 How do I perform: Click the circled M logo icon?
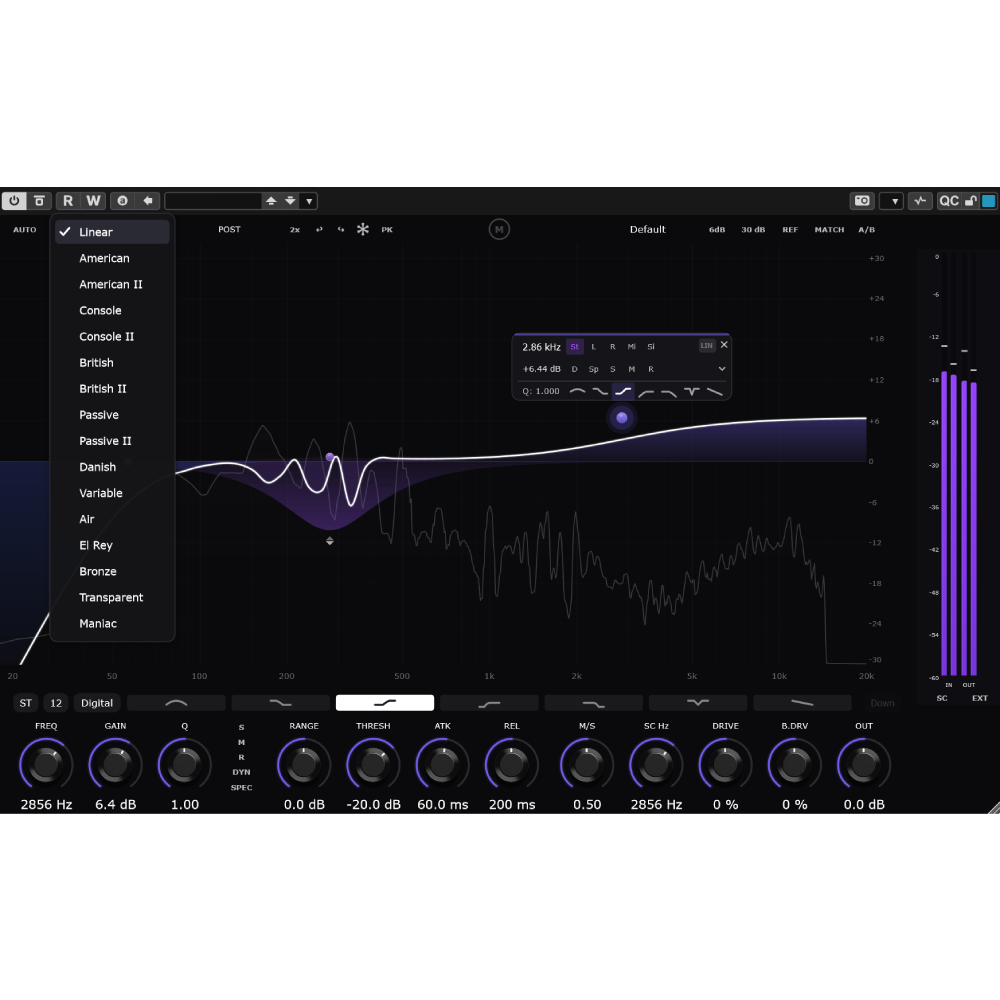tap(499, 230)
